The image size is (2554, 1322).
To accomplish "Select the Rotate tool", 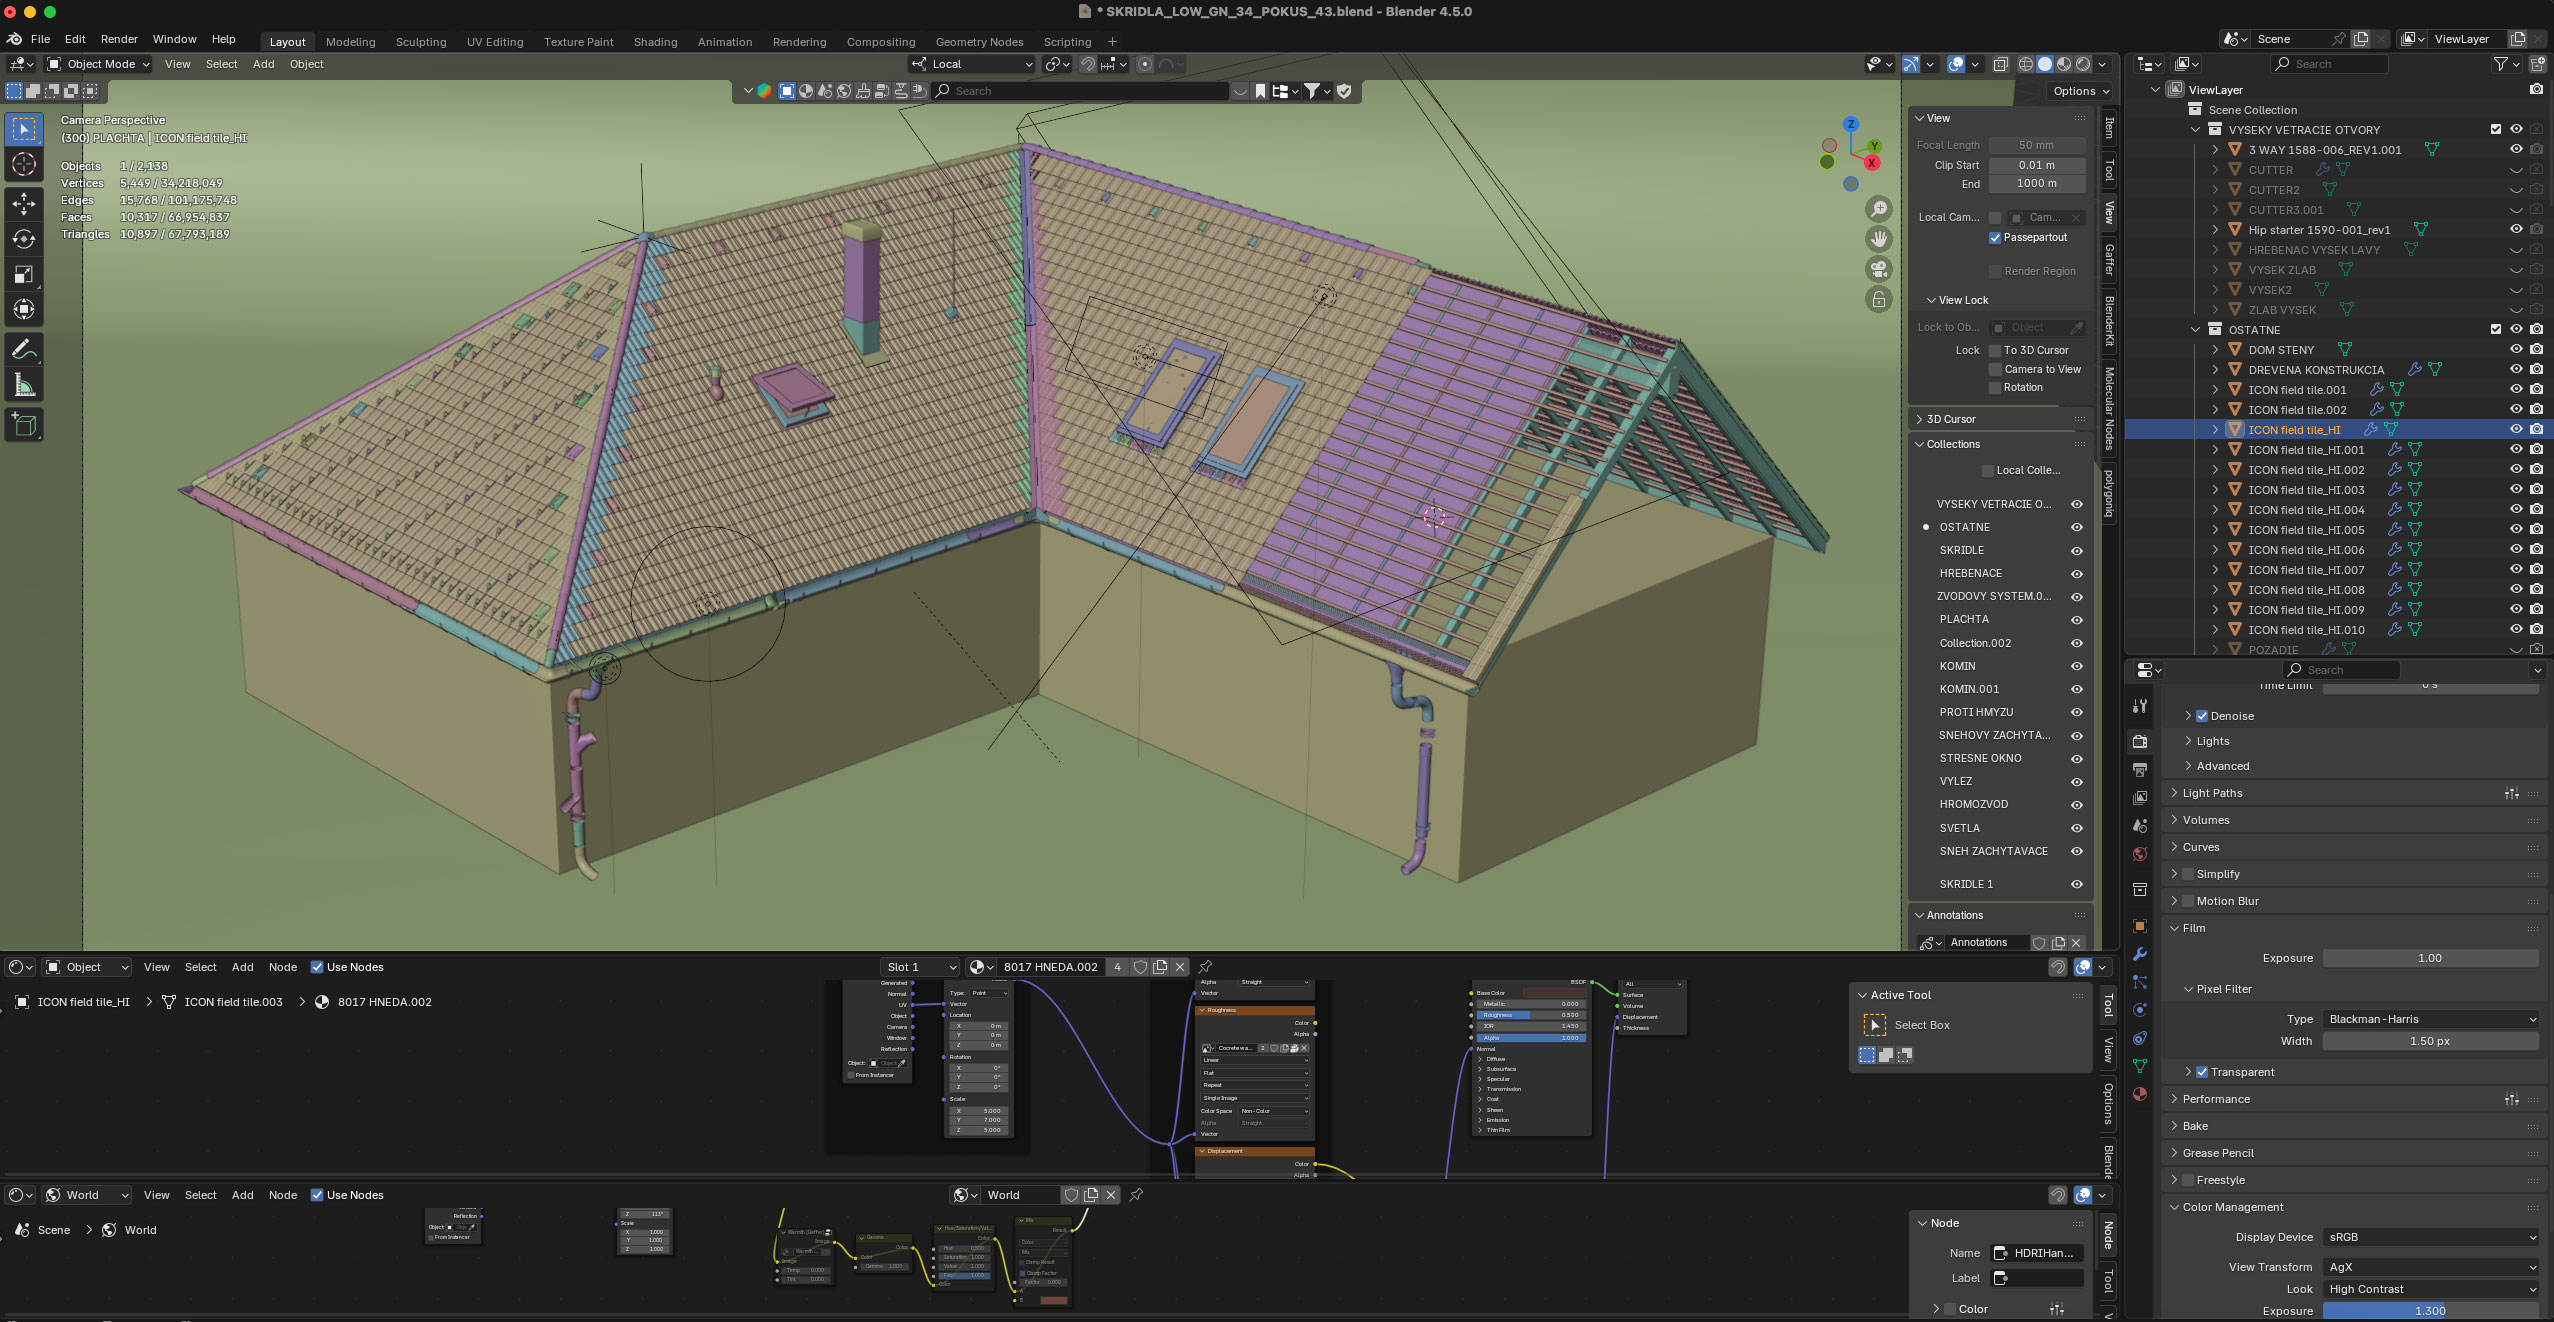I will (x=24, y=239).
